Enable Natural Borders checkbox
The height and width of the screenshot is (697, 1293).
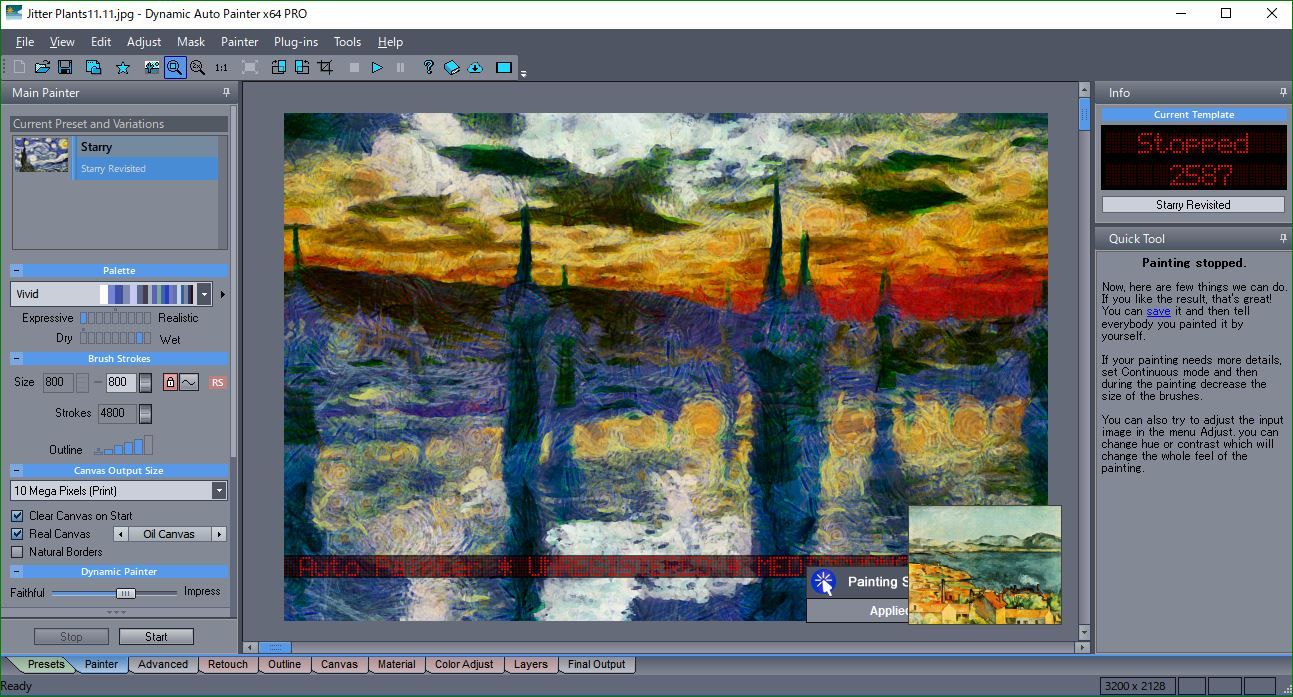point(17,551)
